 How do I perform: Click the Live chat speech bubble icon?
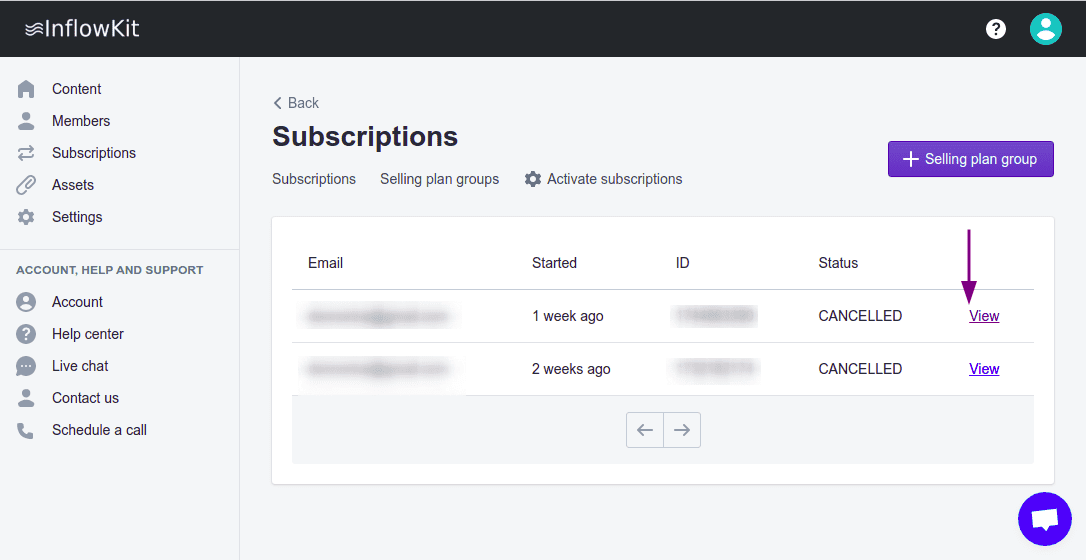tap(26, 366)
